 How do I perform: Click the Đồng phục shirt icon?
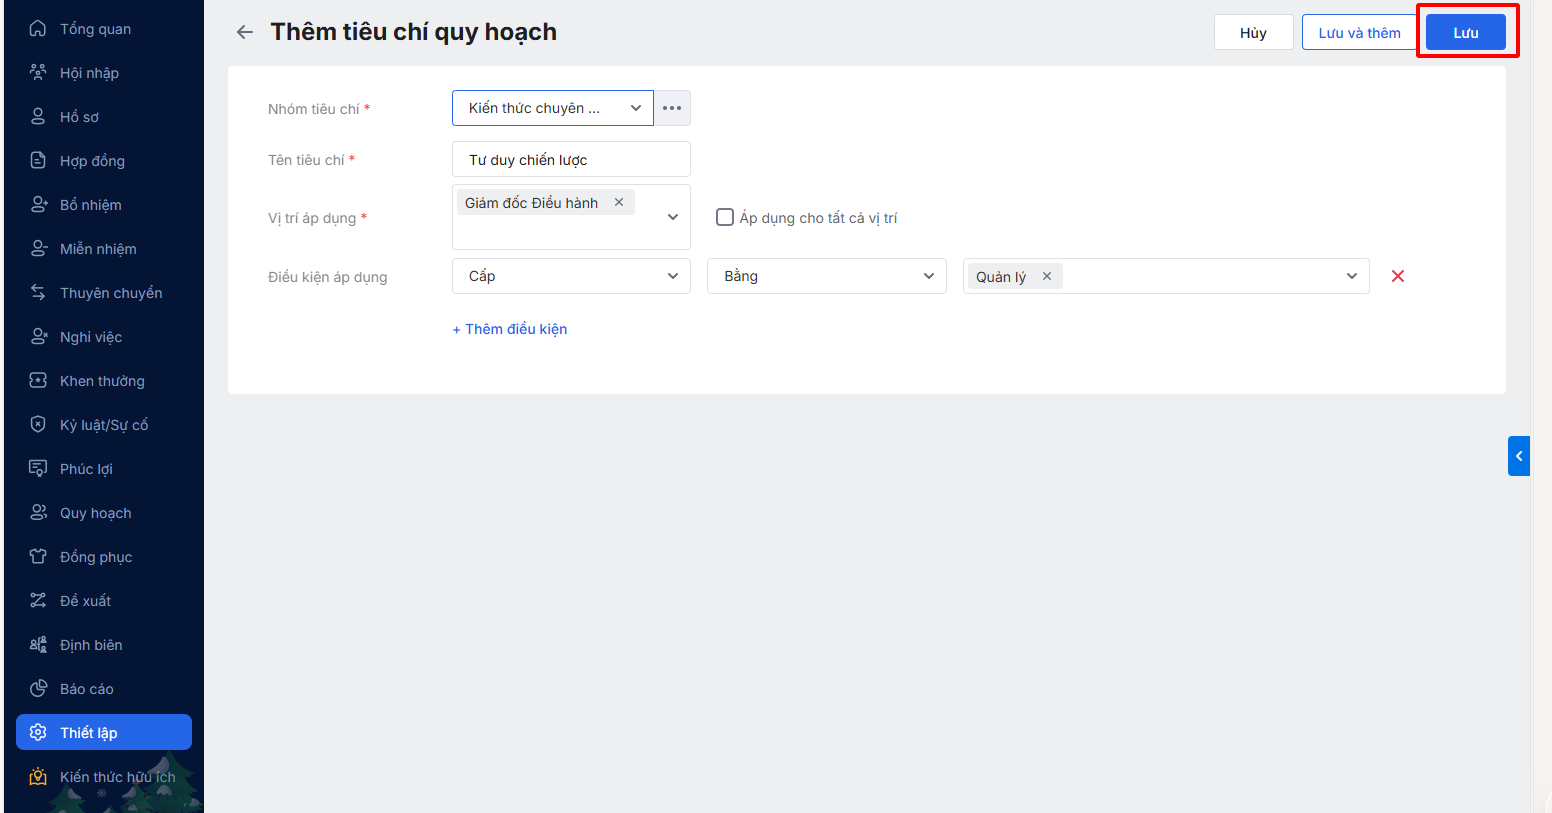pyautogui.click(x=38, y=556)
